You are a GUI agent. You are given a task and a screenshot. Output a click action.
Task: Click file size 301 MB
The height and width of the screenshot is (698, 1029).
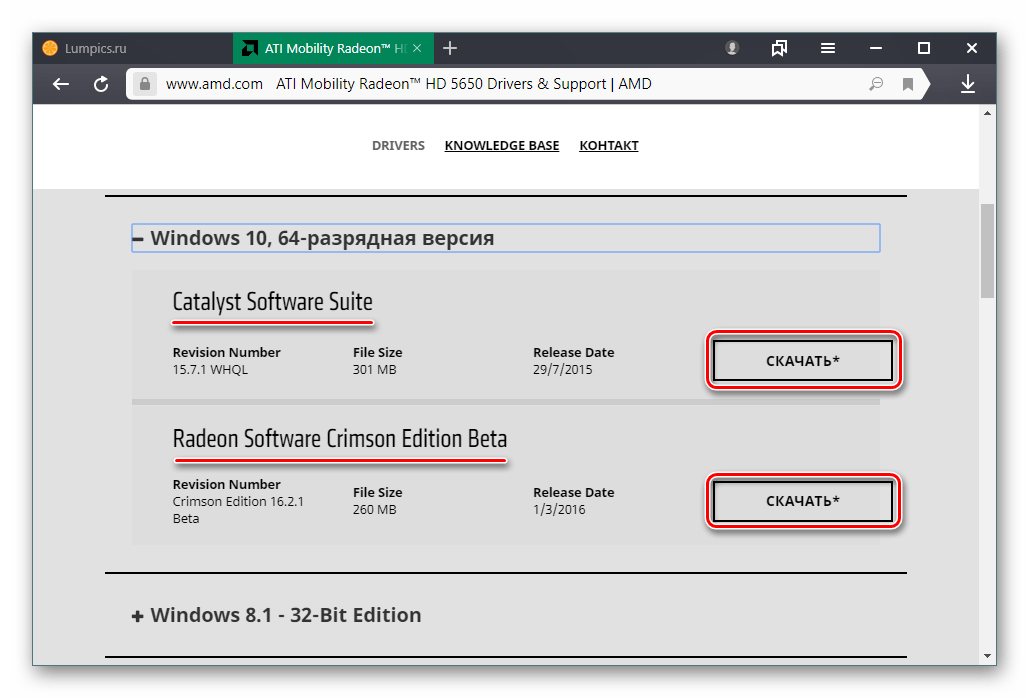point(375,370)
